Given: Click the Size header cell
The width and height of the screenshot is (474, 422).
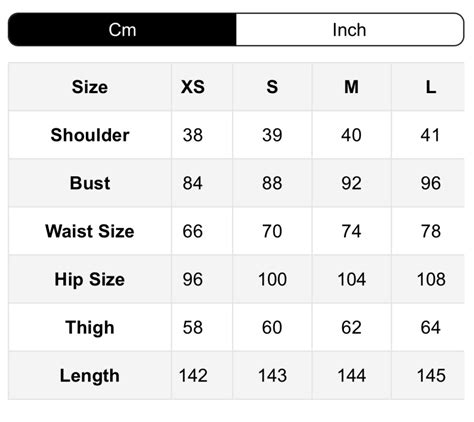Looking at the screenshot, I should point(90,87).
